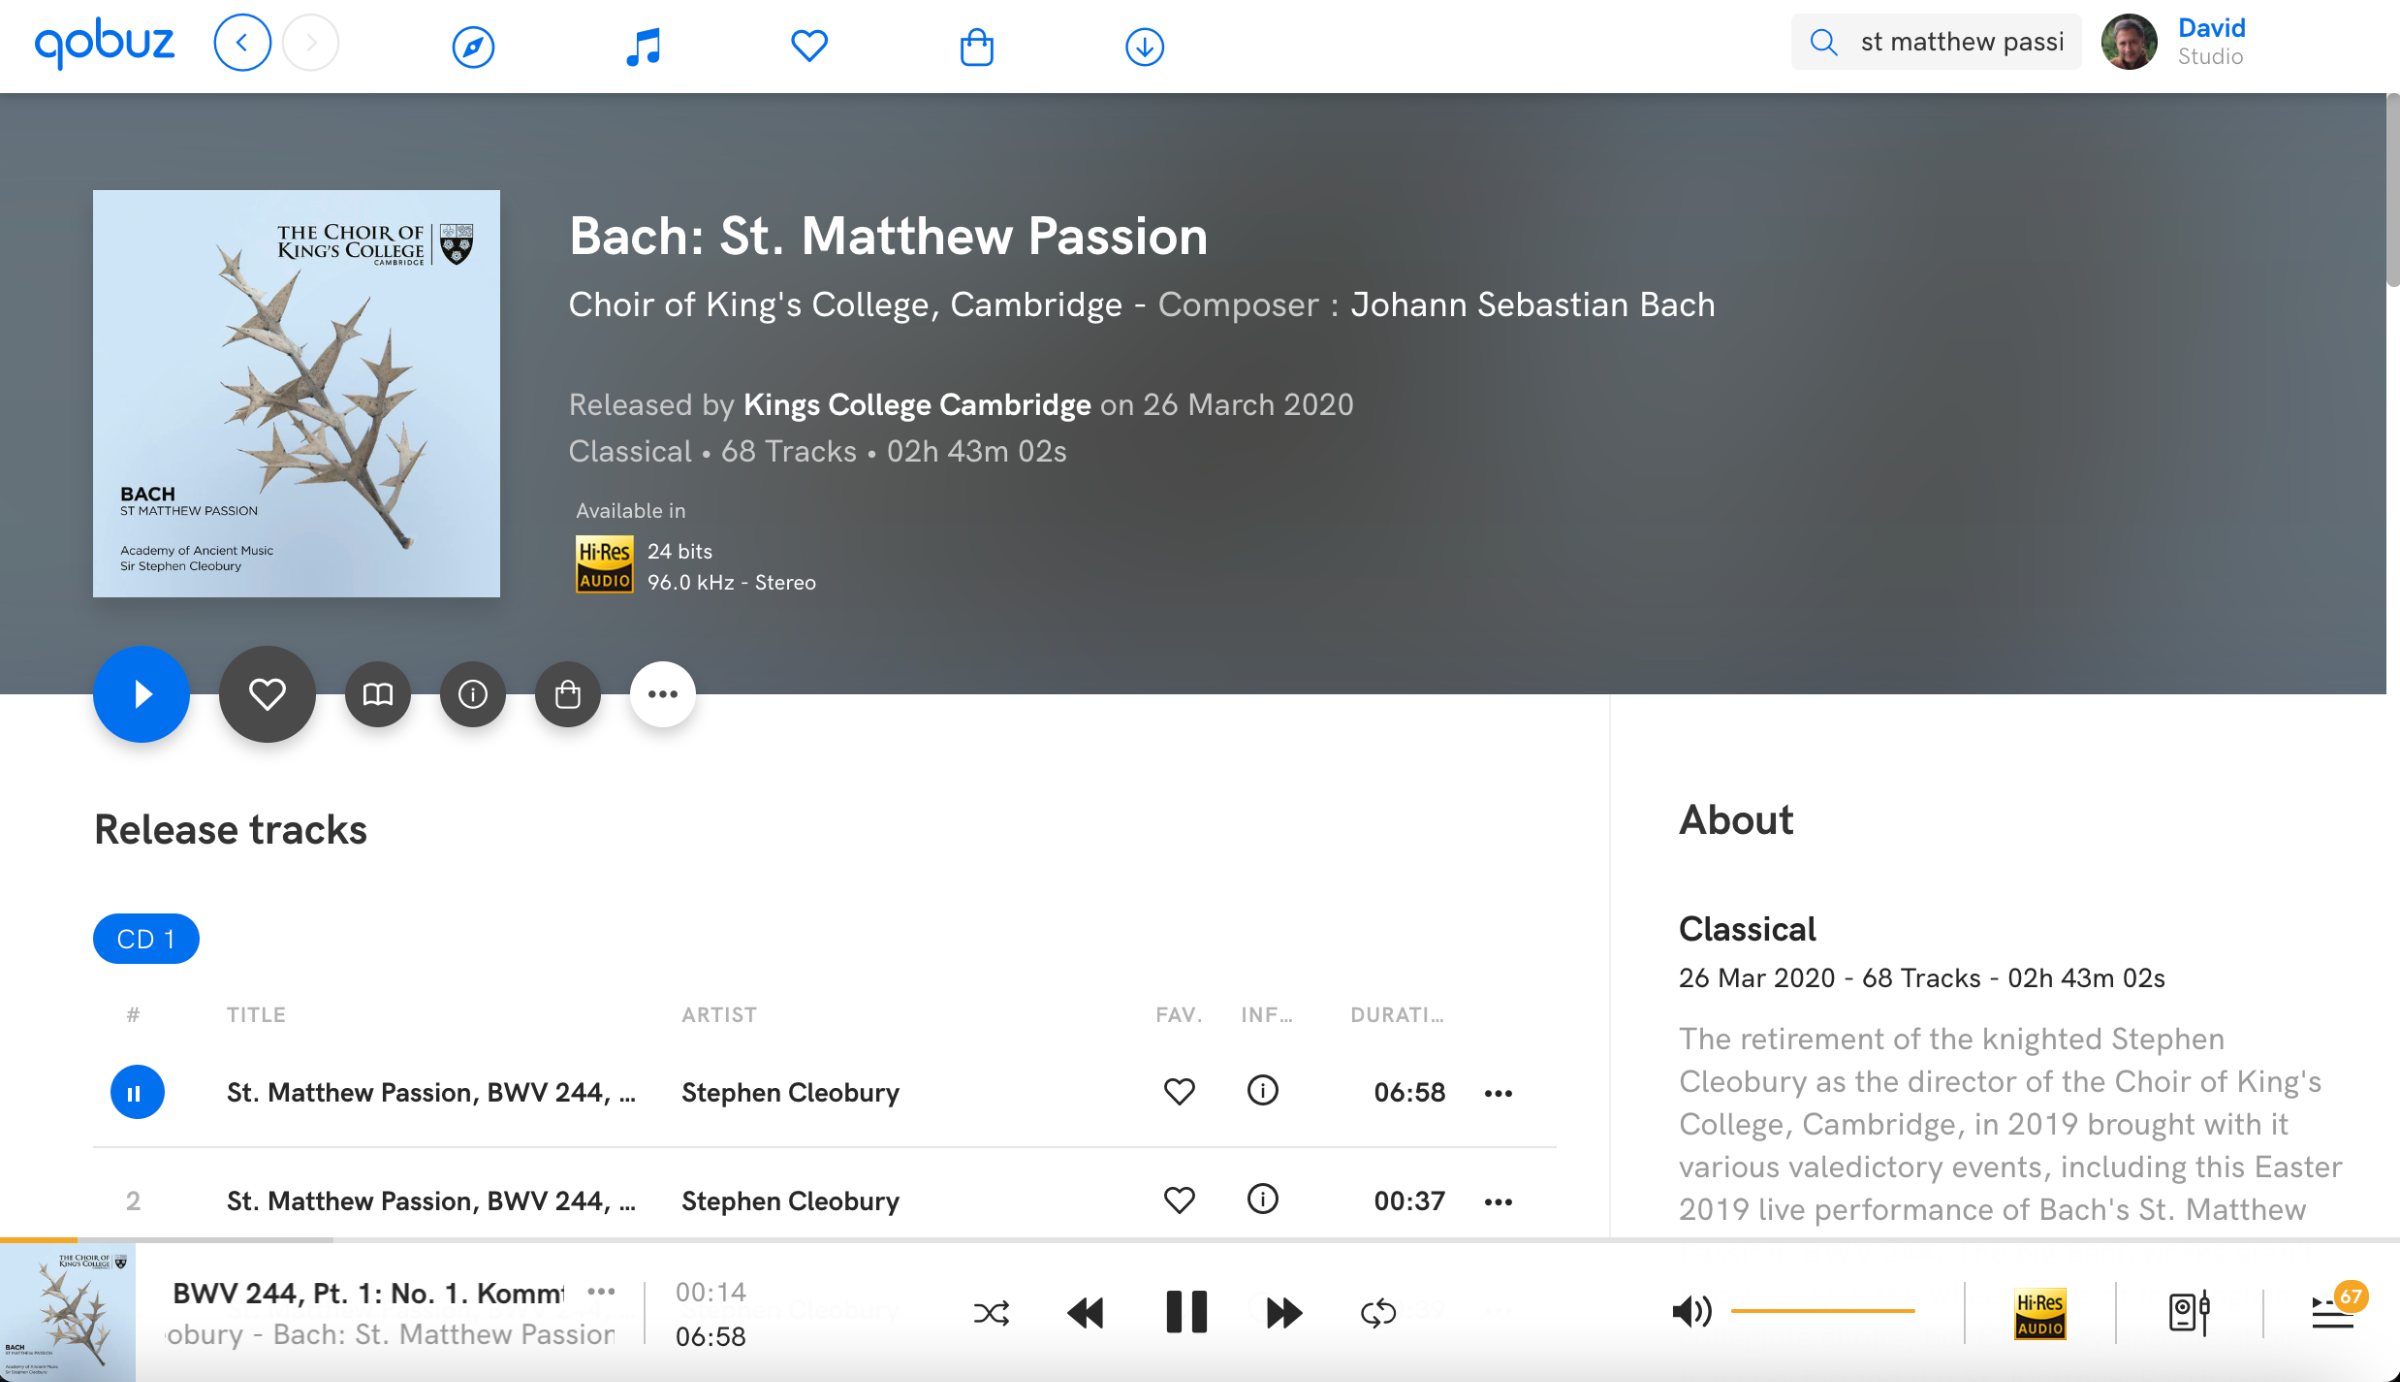
Task: Focus the search field with st matthew passi
Action: 1936,42
